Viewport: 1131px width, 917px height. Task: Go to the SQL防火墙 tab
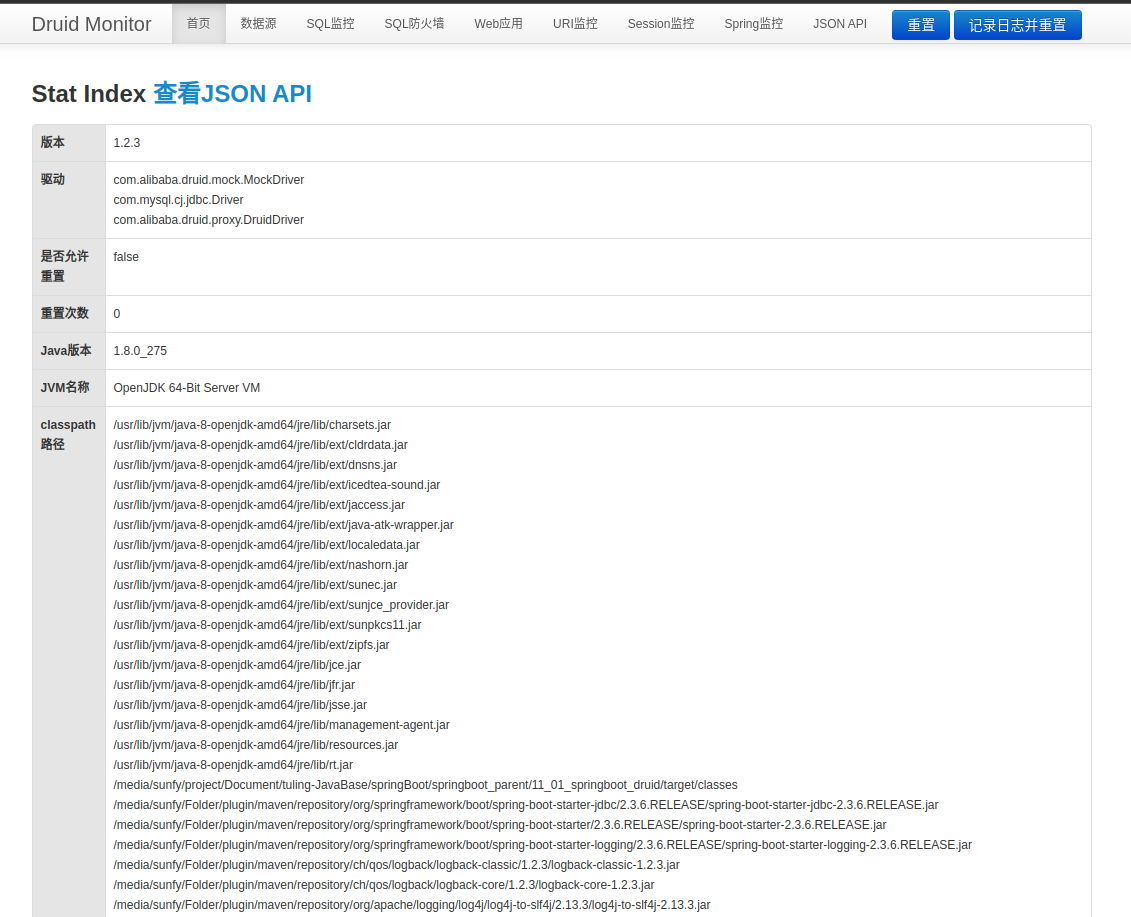click(414, 24)
